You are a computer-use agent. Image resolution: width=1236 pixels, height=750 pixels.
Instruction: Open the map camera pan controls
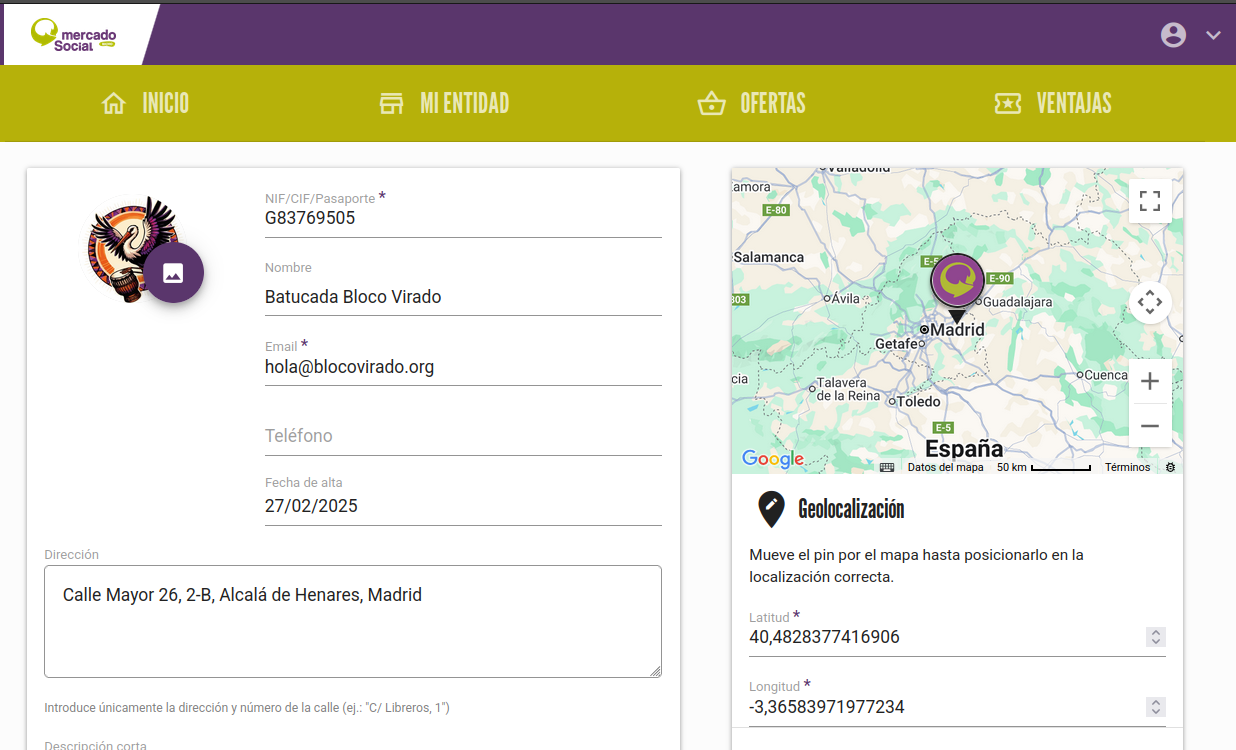pyautogui.click(x=1150, y=302)
